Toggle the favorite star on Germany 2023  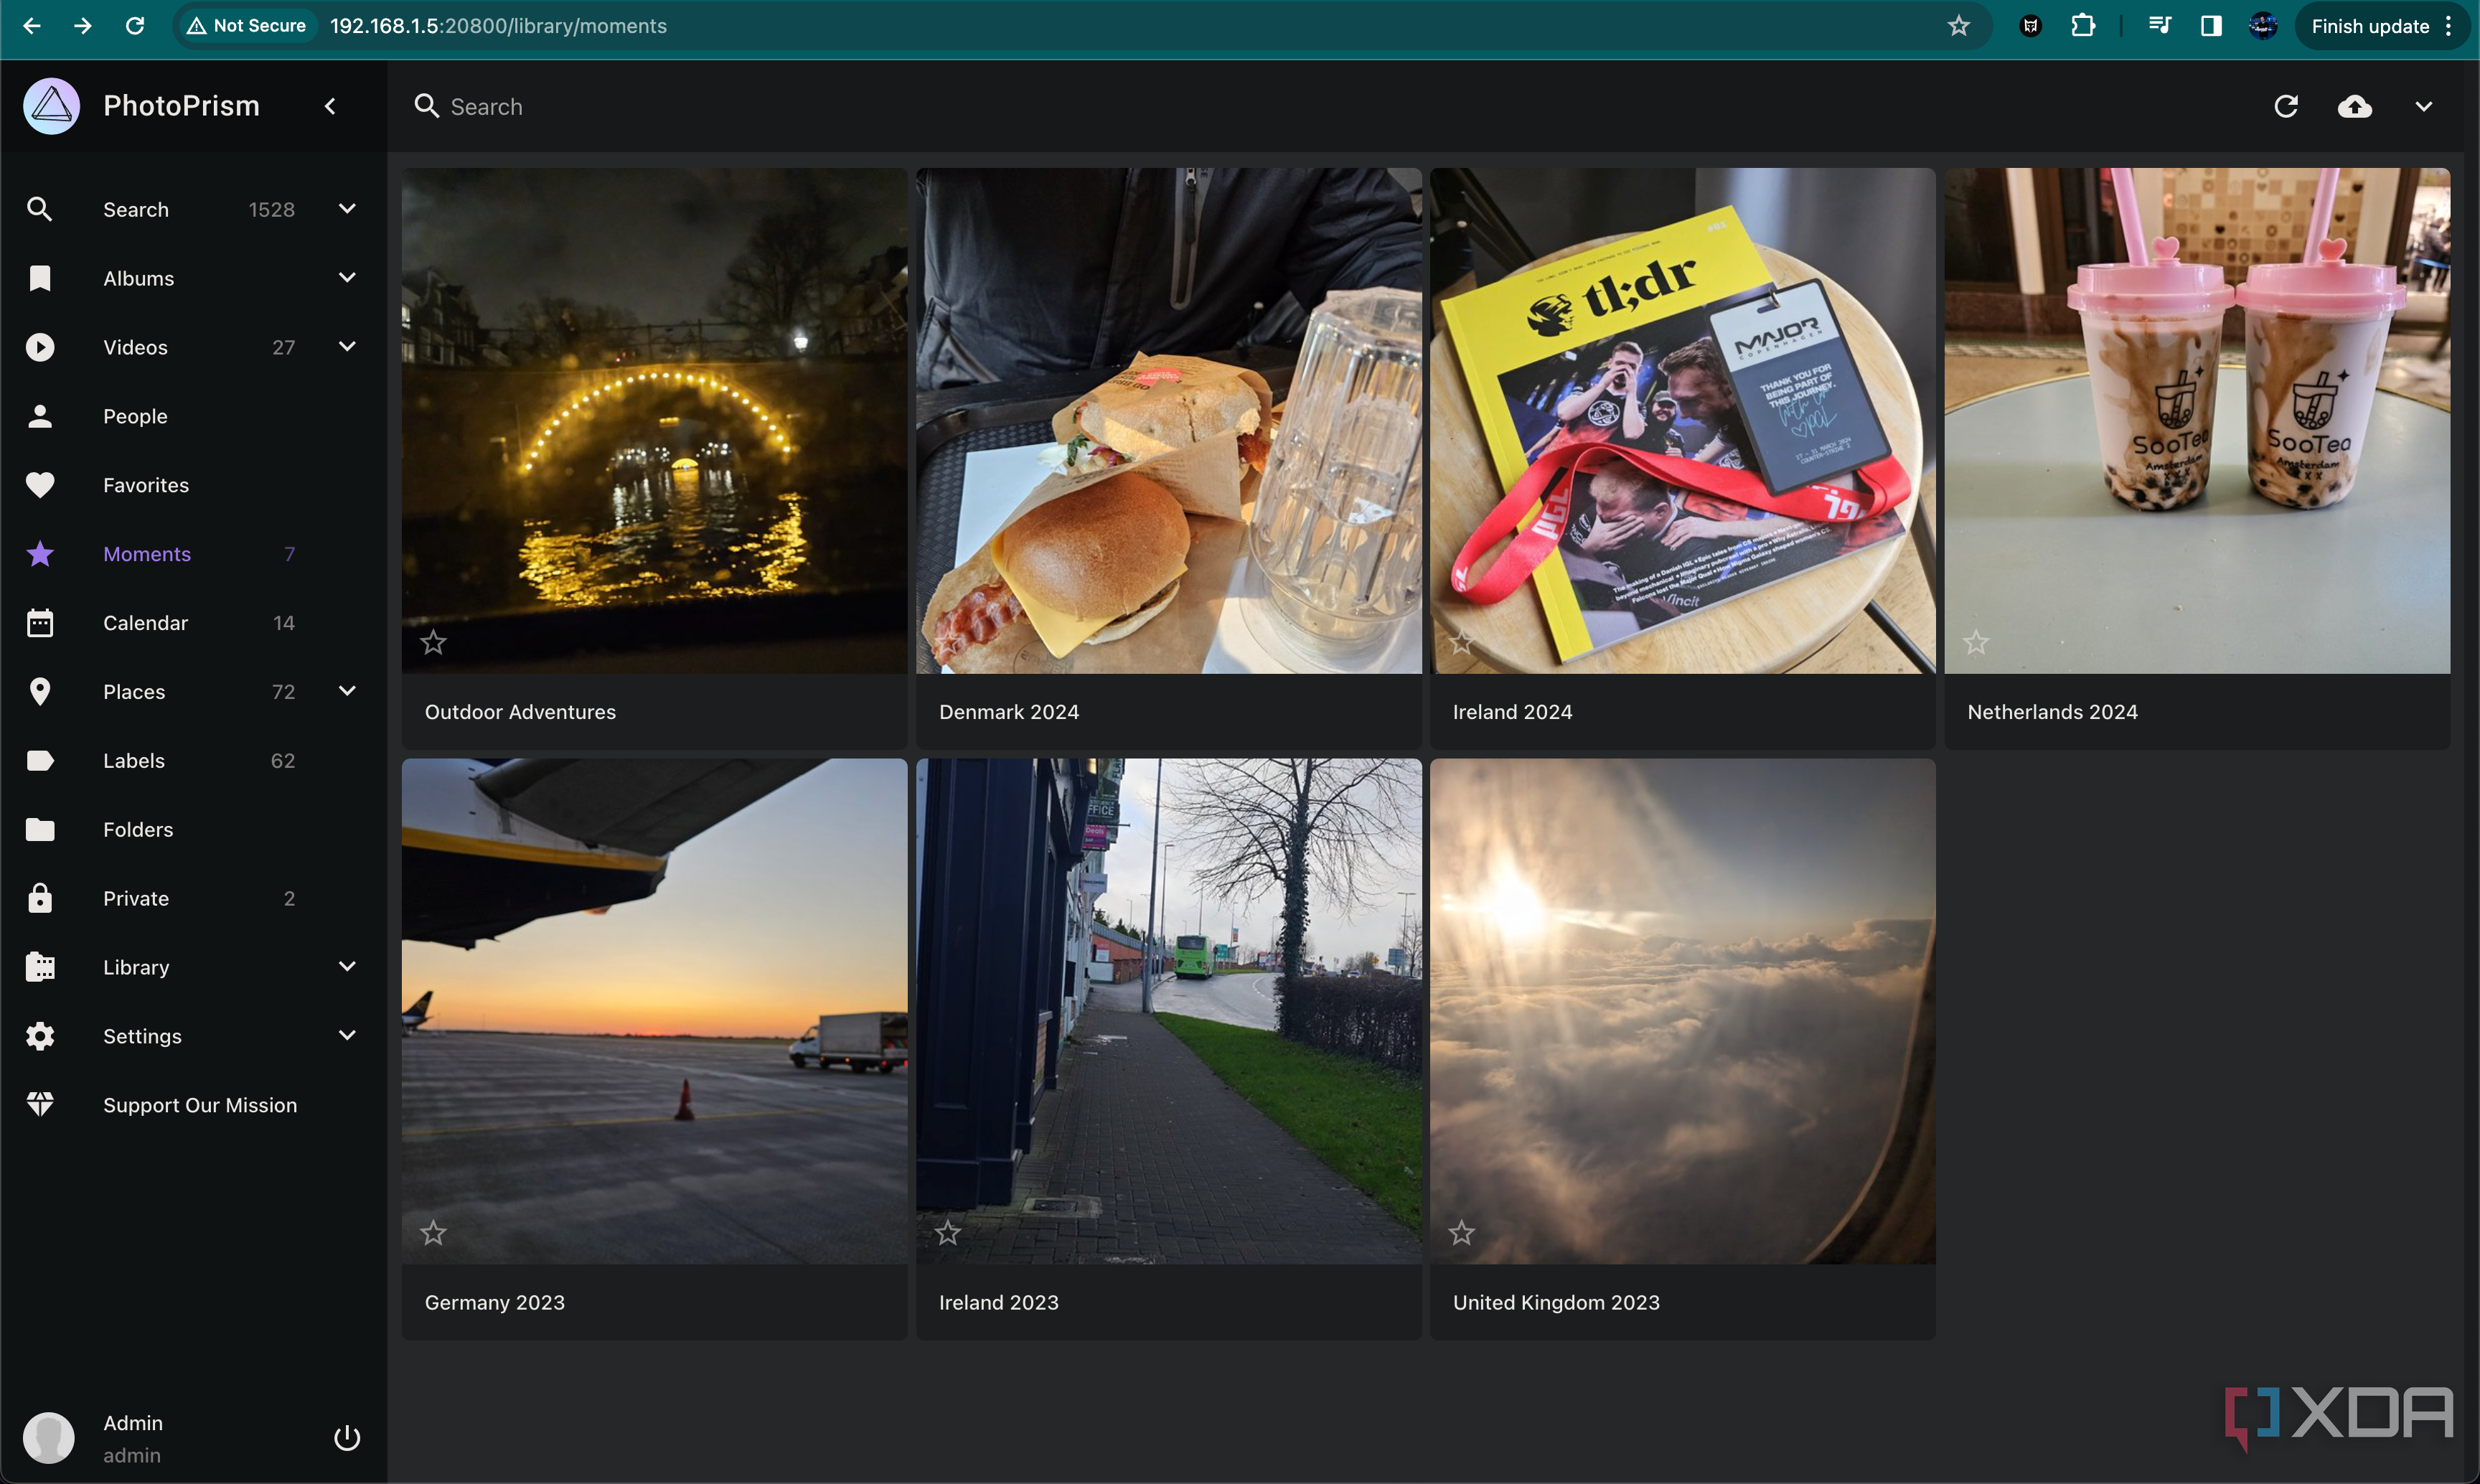pyautogui.click(x=433, y=1233)
